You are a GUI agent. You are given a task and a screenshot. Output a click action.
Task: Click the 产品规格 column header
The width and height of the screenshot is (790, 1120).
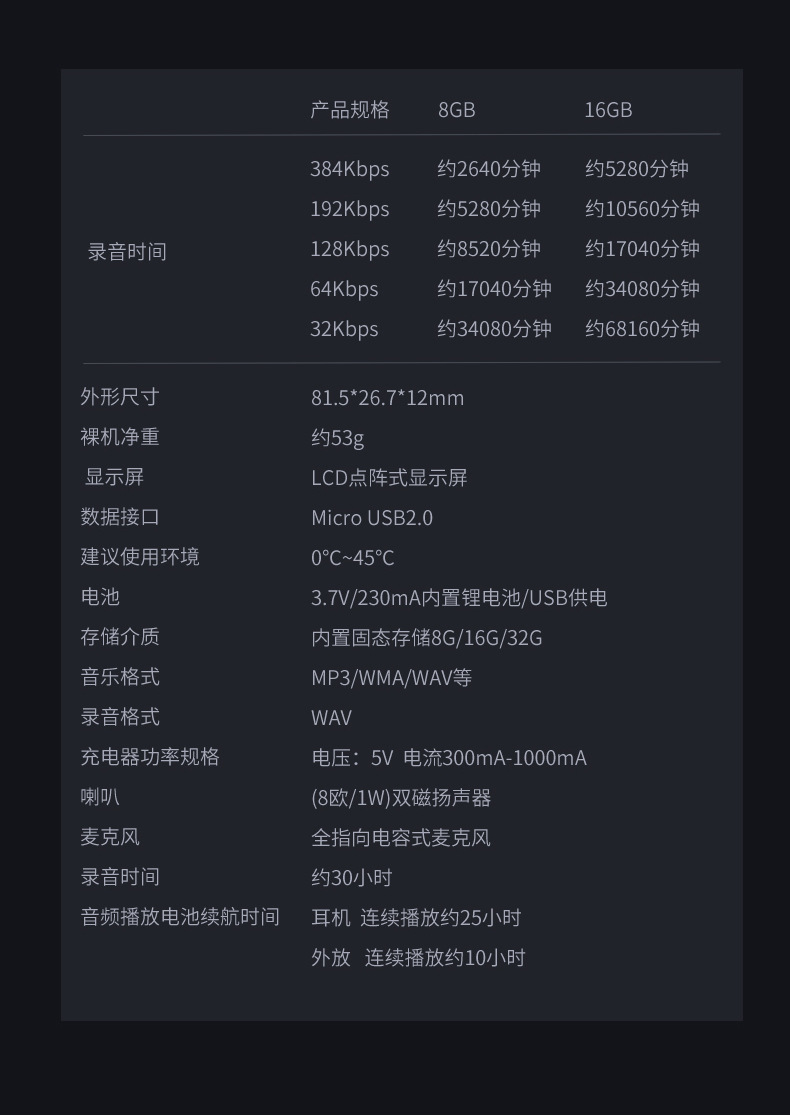pos(349,110)
